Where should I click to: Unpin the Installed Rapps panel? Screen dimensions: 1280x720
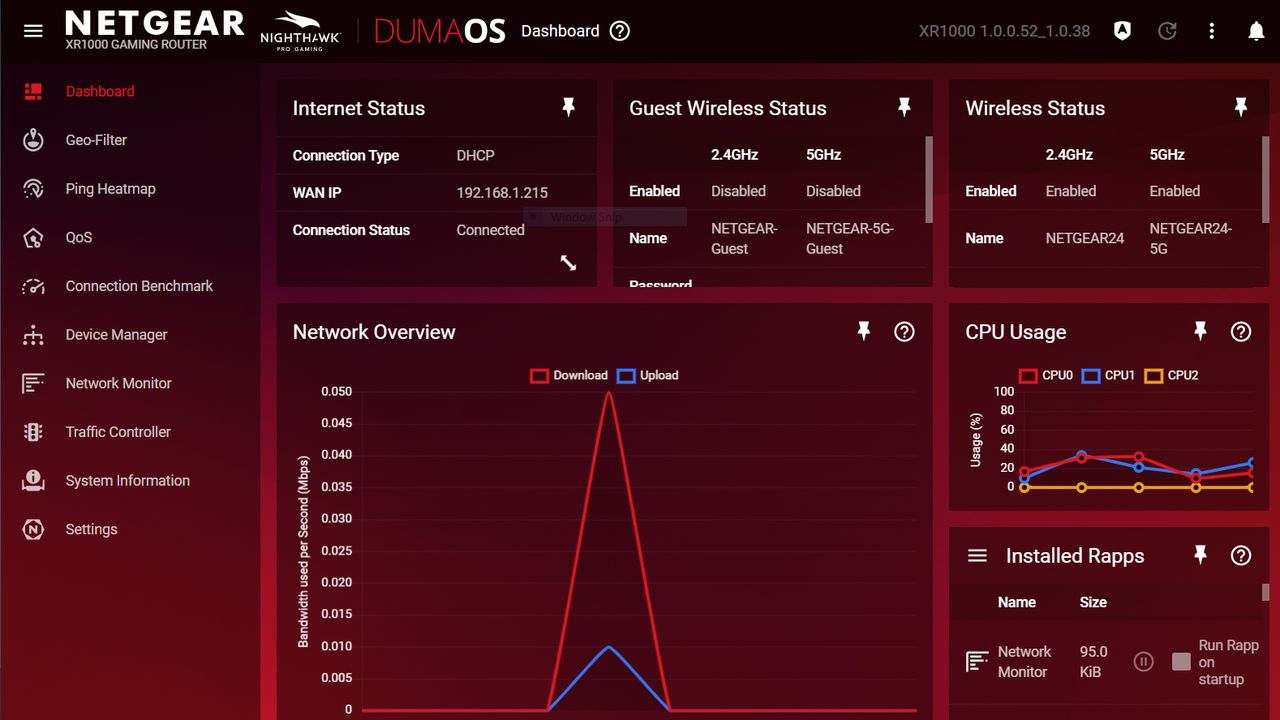(1200, 556)
